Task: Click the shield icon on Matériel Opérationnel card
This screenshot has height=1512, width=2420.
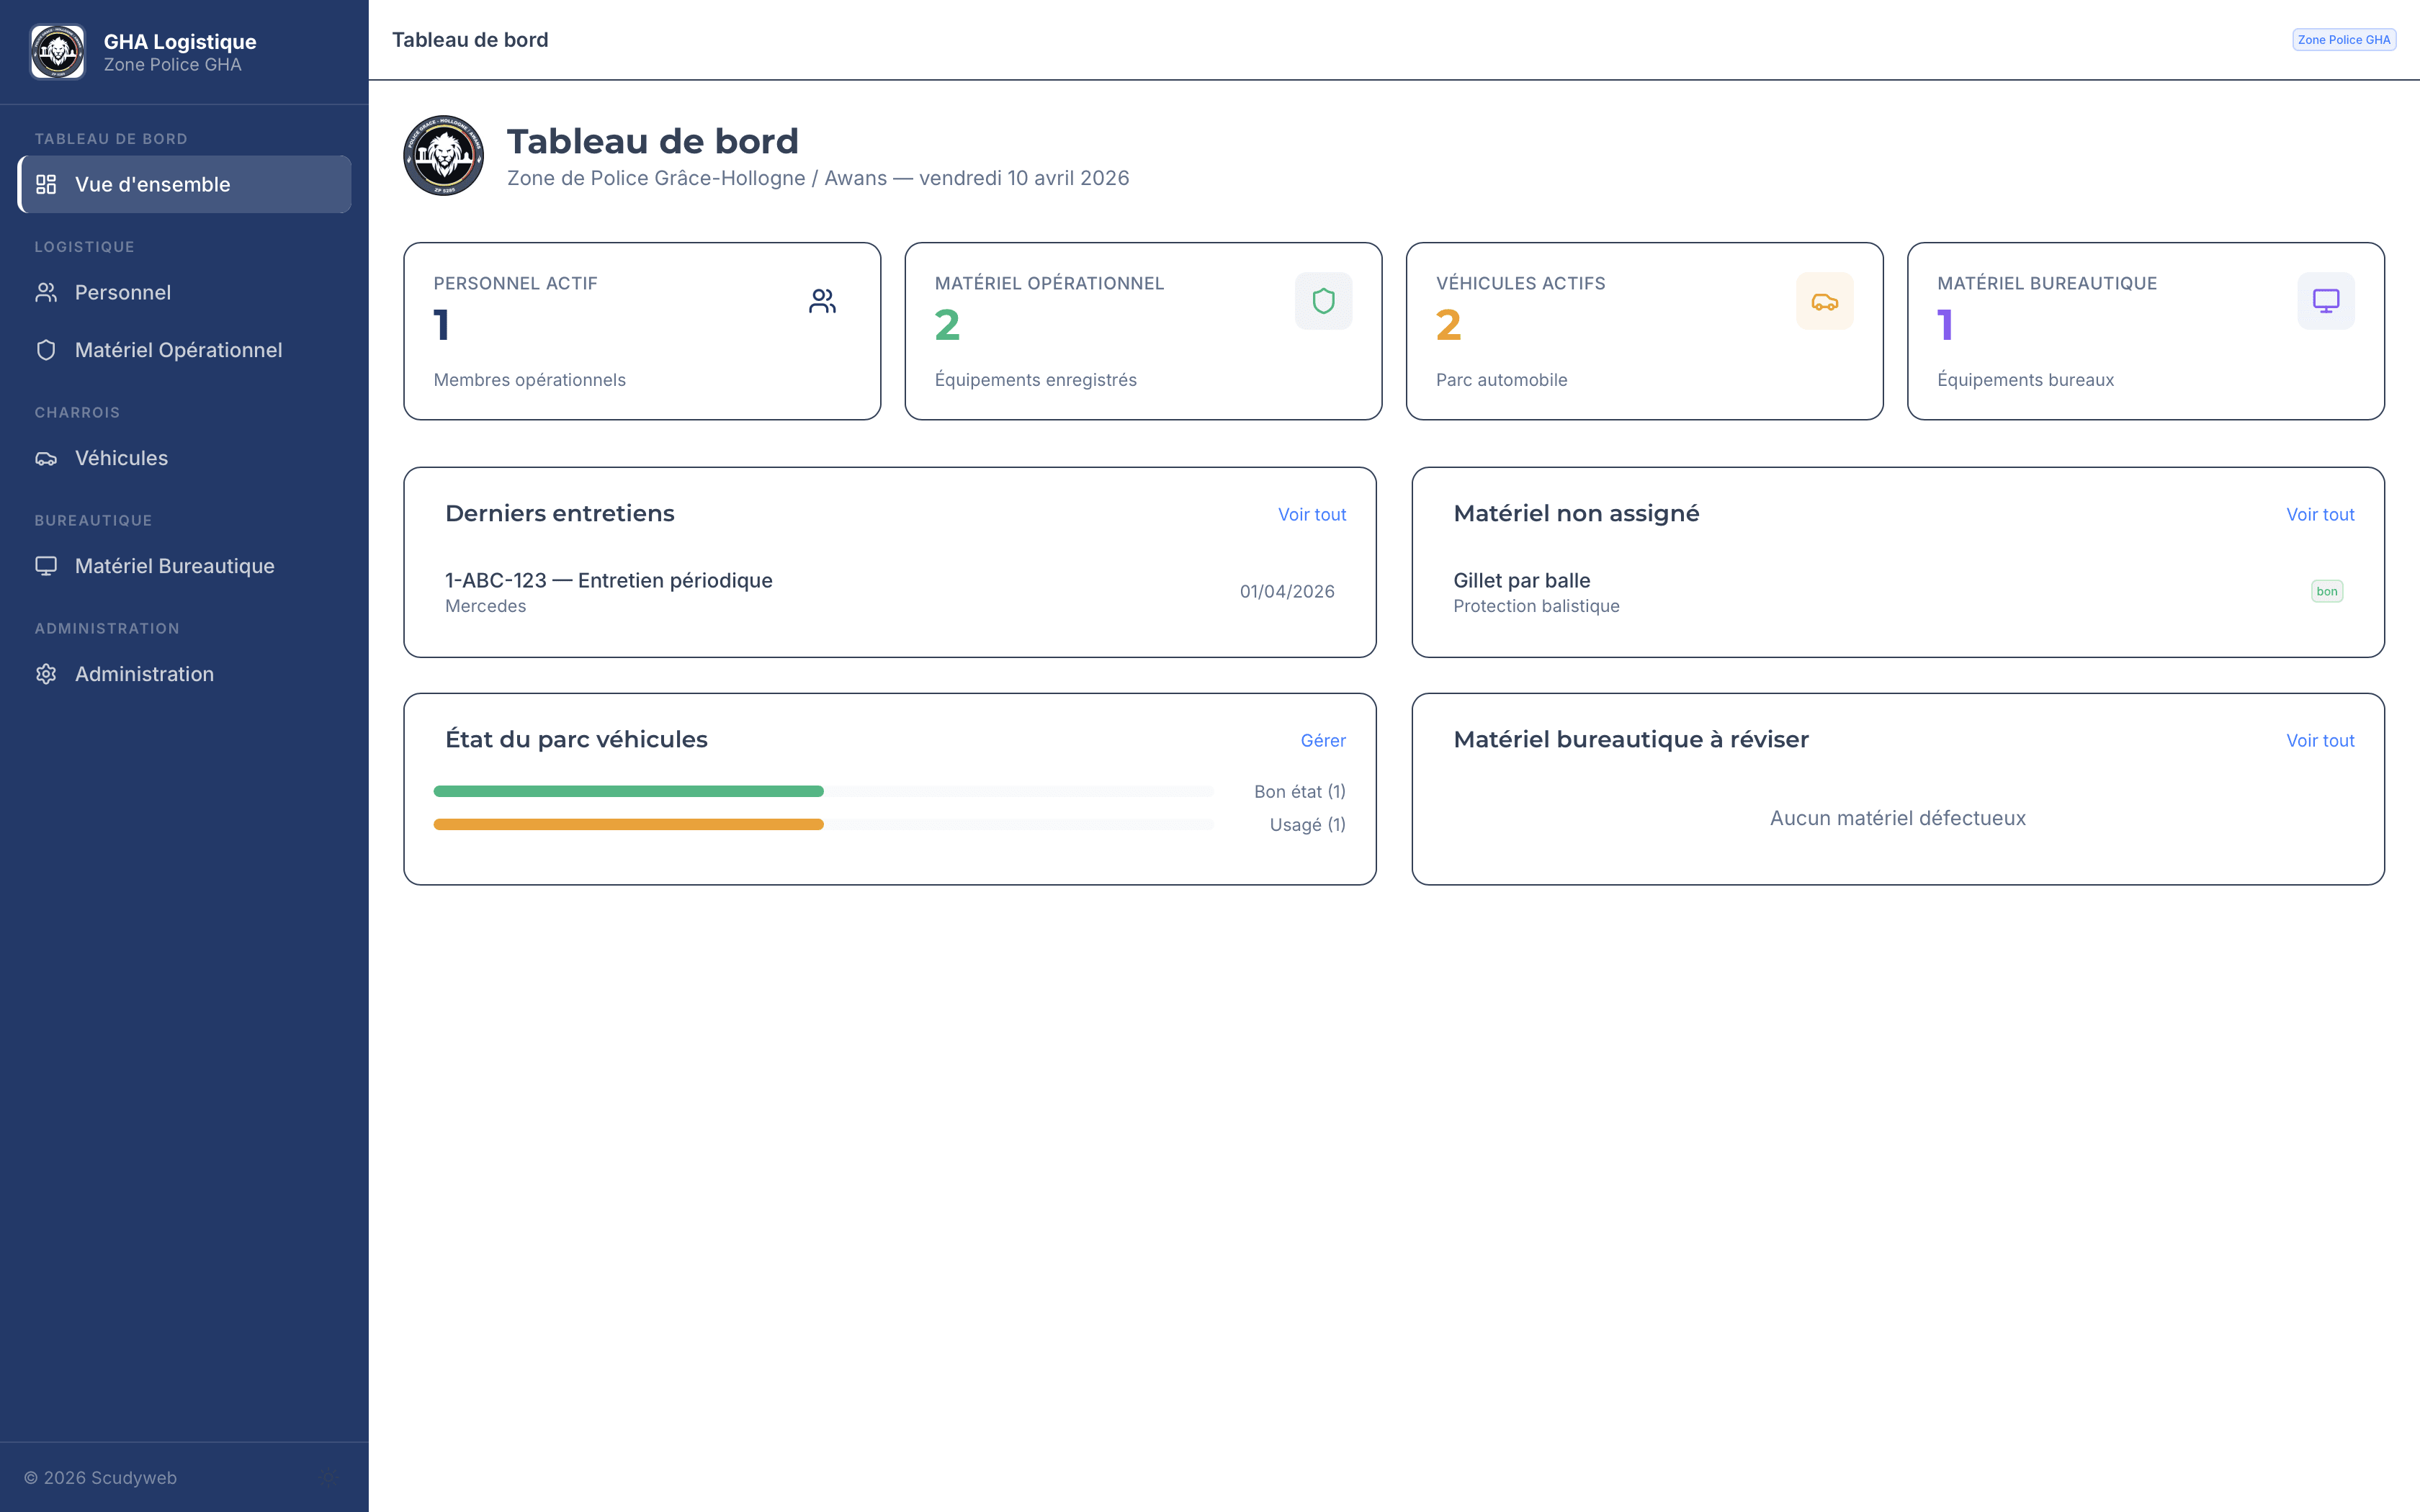Action: click(1323, 301)
